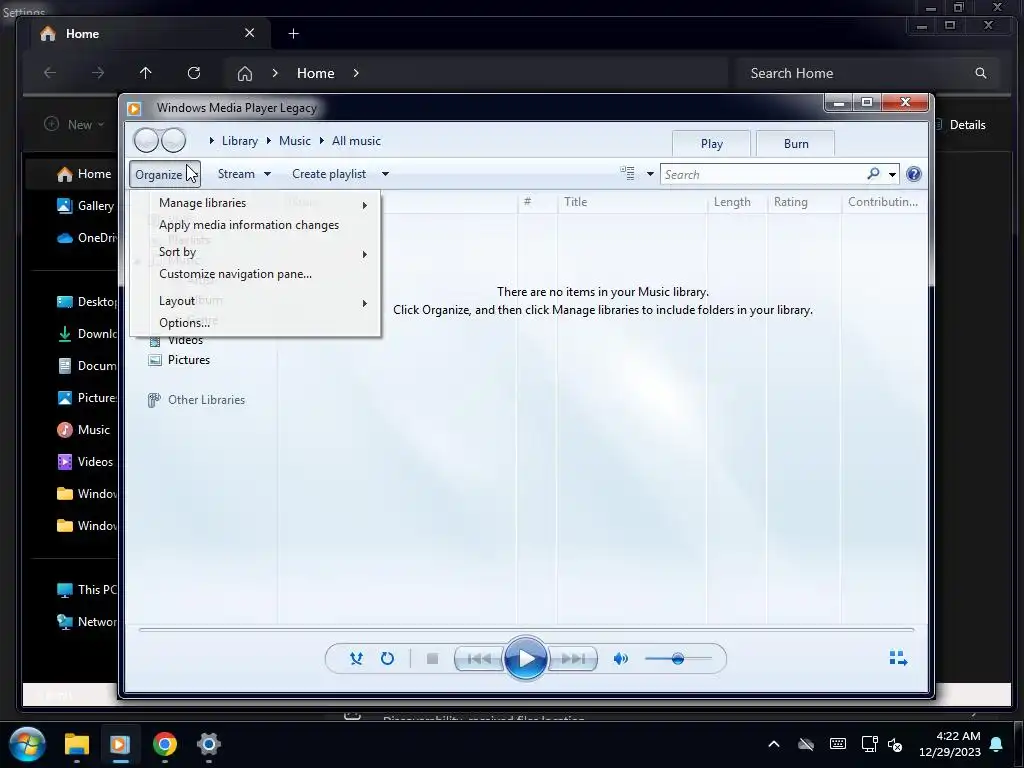Click the home icon in Explorer address bar
The width and height of the screenshot is (1024, 768).
(x=244, y=73)
